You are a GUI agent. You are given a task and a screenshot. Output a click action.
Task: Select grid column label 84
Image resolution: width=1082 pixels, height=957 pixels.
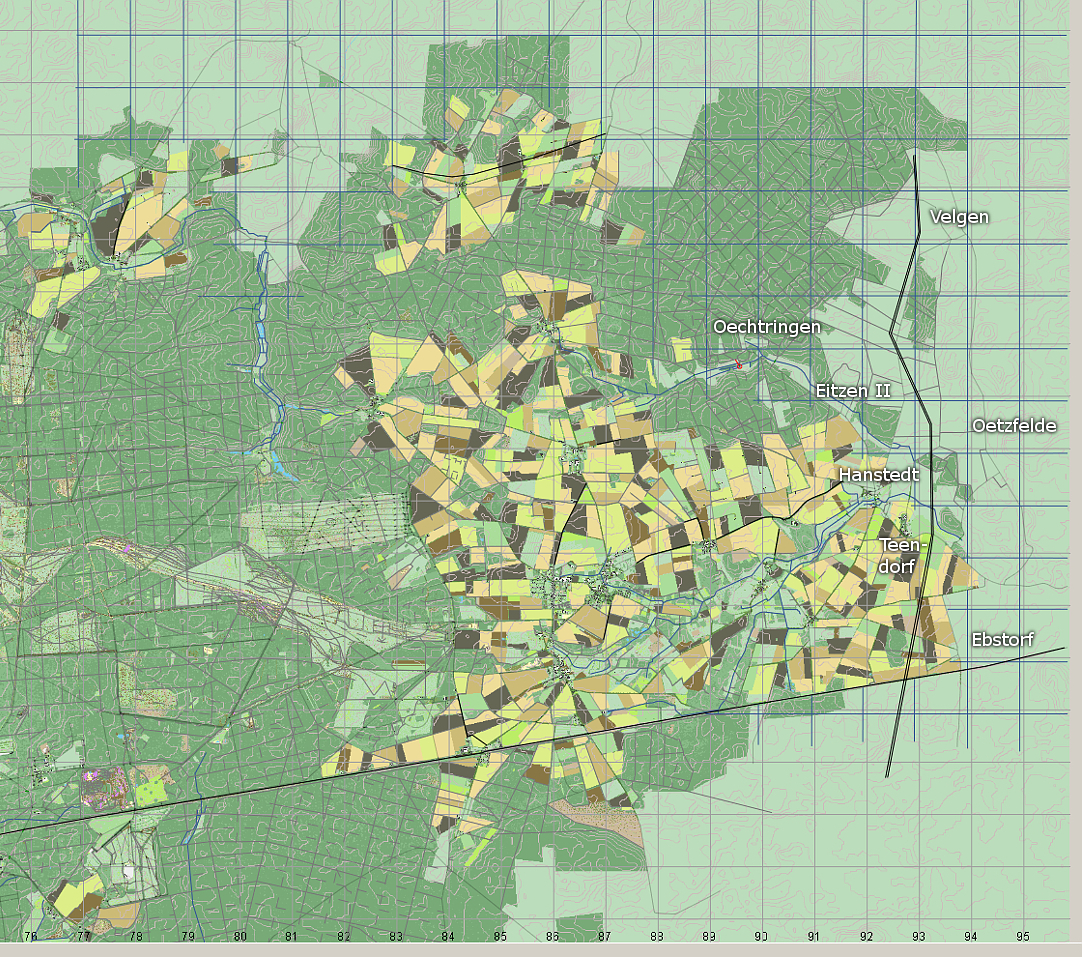pos(448,937)
